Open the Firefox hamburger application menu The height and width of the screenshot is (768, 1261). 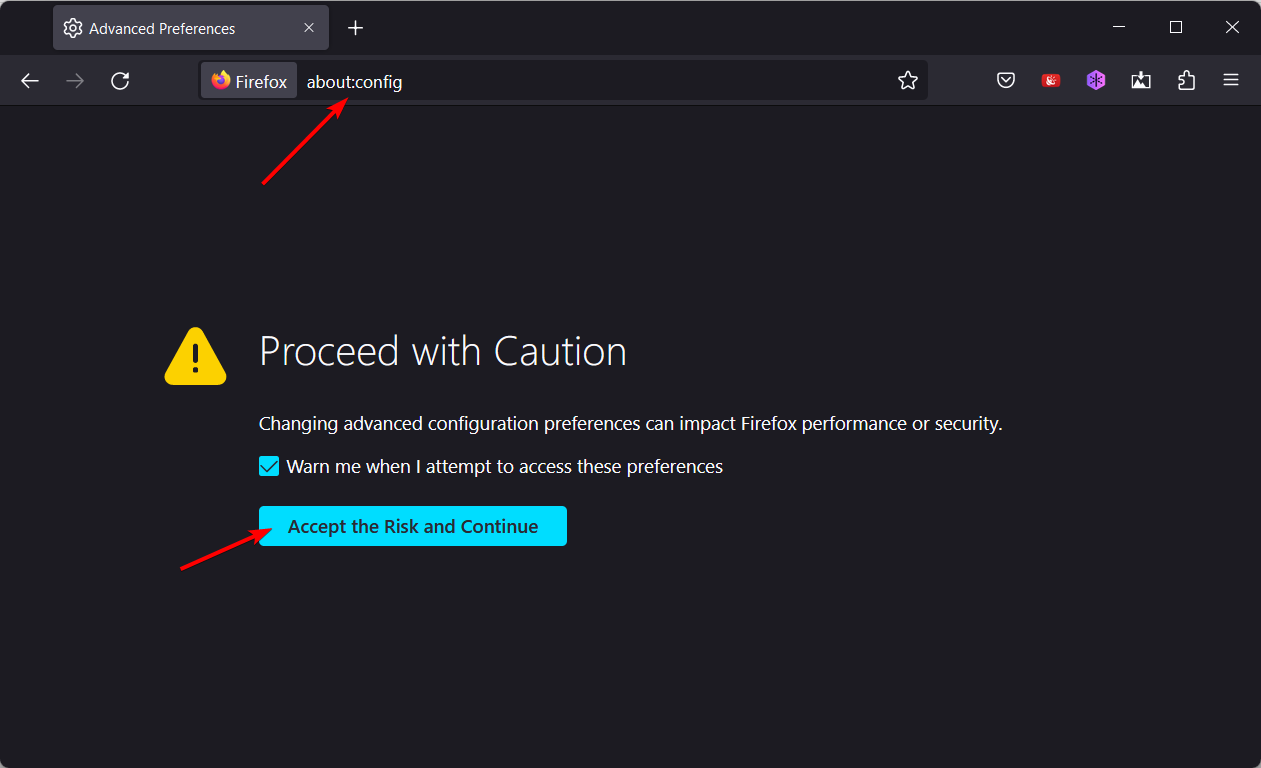point(1231,81)
